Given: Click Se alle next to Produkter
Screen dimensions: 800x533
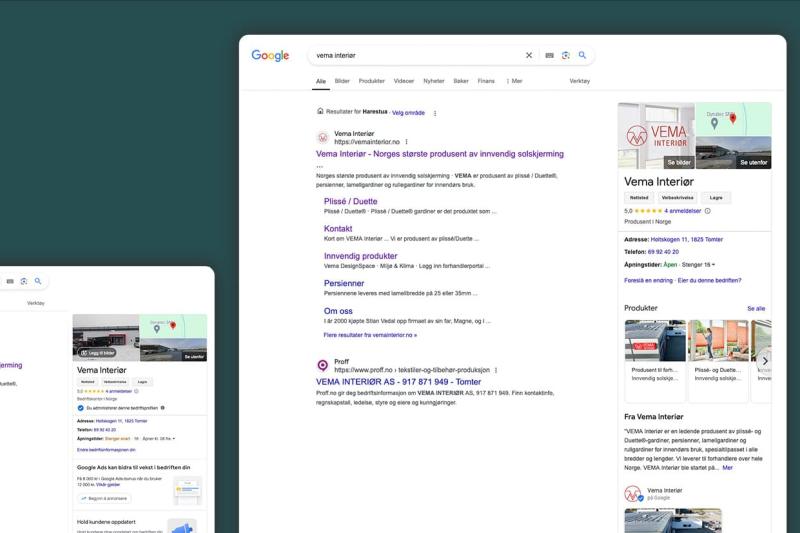Looking at the screenshot, I should [756, 309].
